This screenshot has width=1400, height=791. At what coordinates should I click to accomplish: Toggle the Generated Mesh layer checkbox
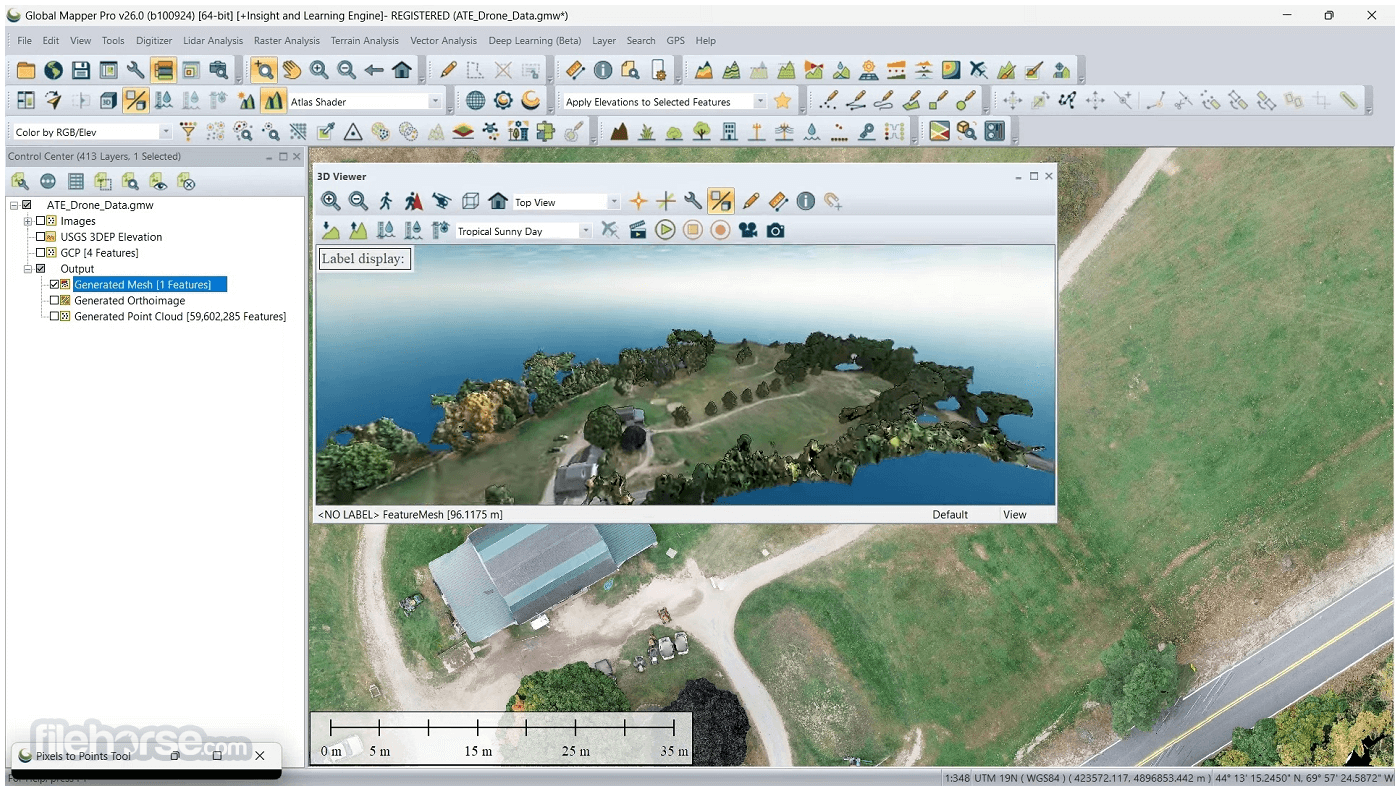tap(55, 285)
